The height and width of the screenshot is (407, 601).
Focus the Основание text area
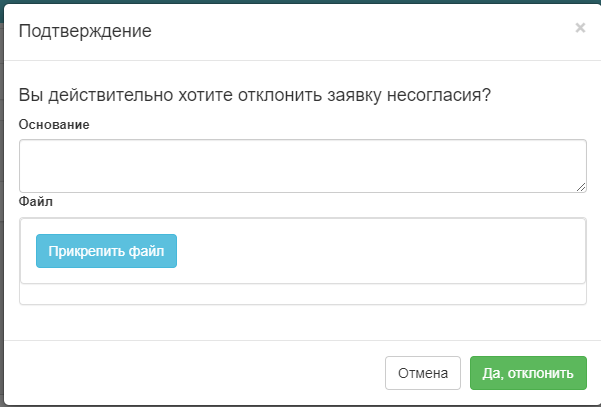[x=303, y=166]
